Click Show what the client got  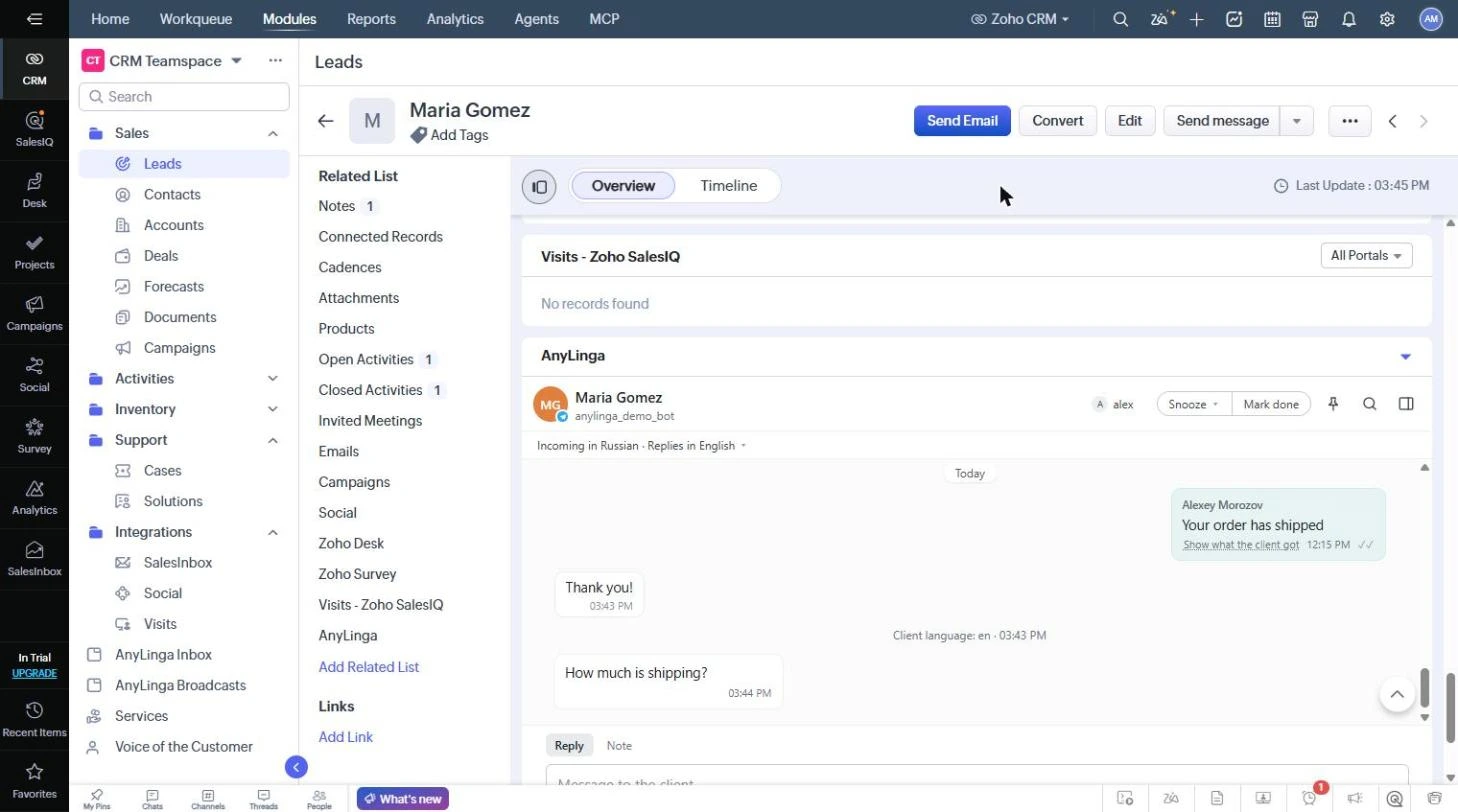point(1241,545)
